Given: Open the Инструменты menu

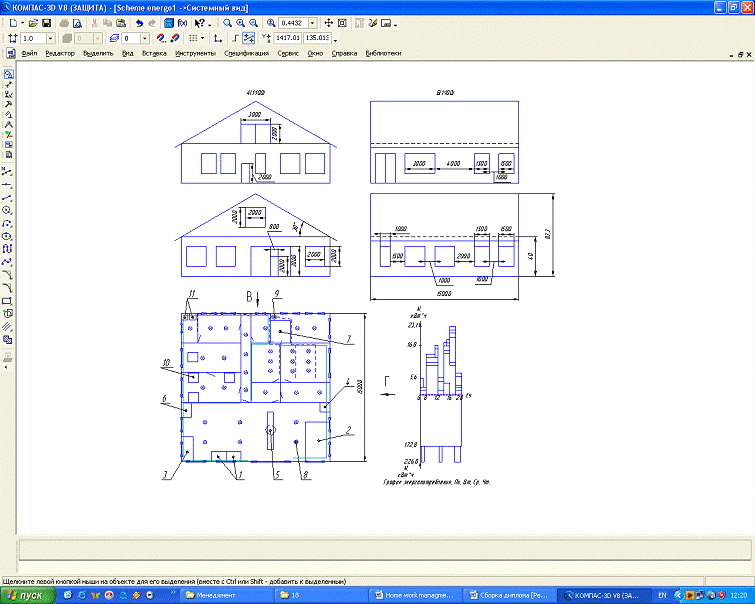Looking at the screenshot, I should click(x=194, y=51).
